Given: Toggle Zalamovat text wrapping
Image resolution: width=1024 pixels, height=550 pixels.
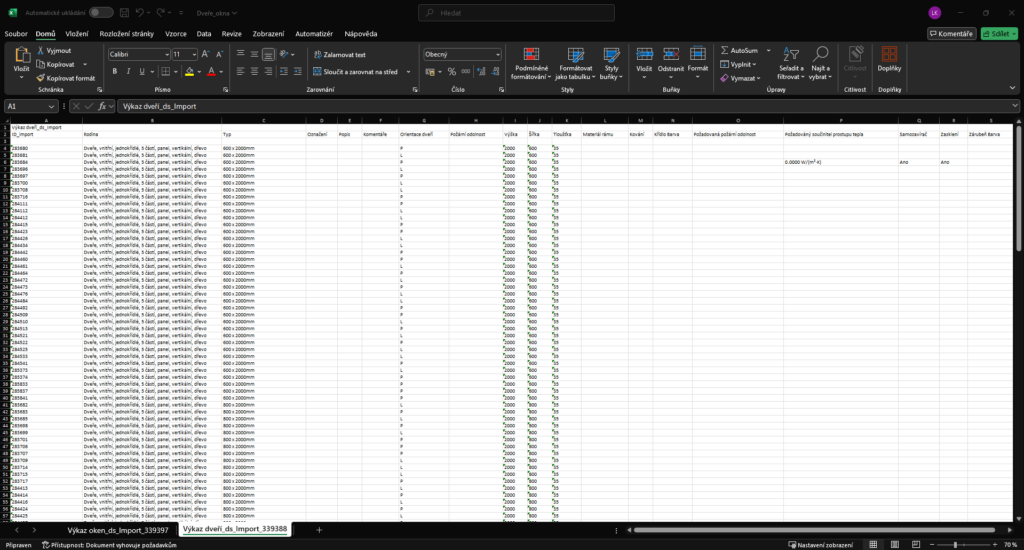Looking at the screenshot, I should pos(340,55).
